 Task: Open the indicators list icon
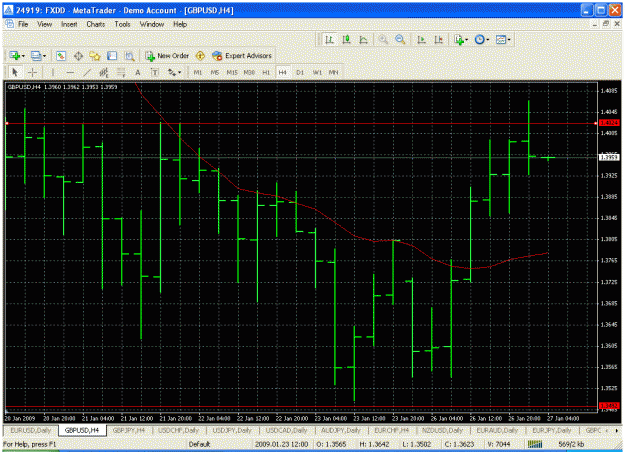click(x=459, y=39)
